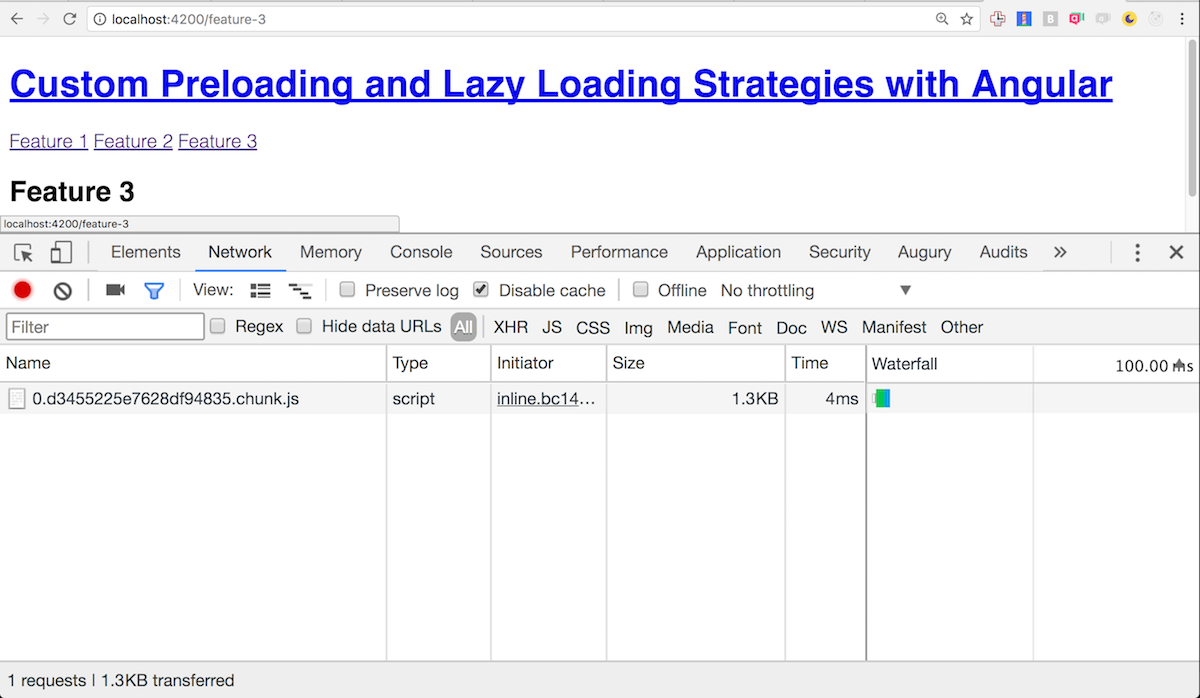Switch to the Memory tab
This screenshot has width=1200, height=698.
(331, 252)
